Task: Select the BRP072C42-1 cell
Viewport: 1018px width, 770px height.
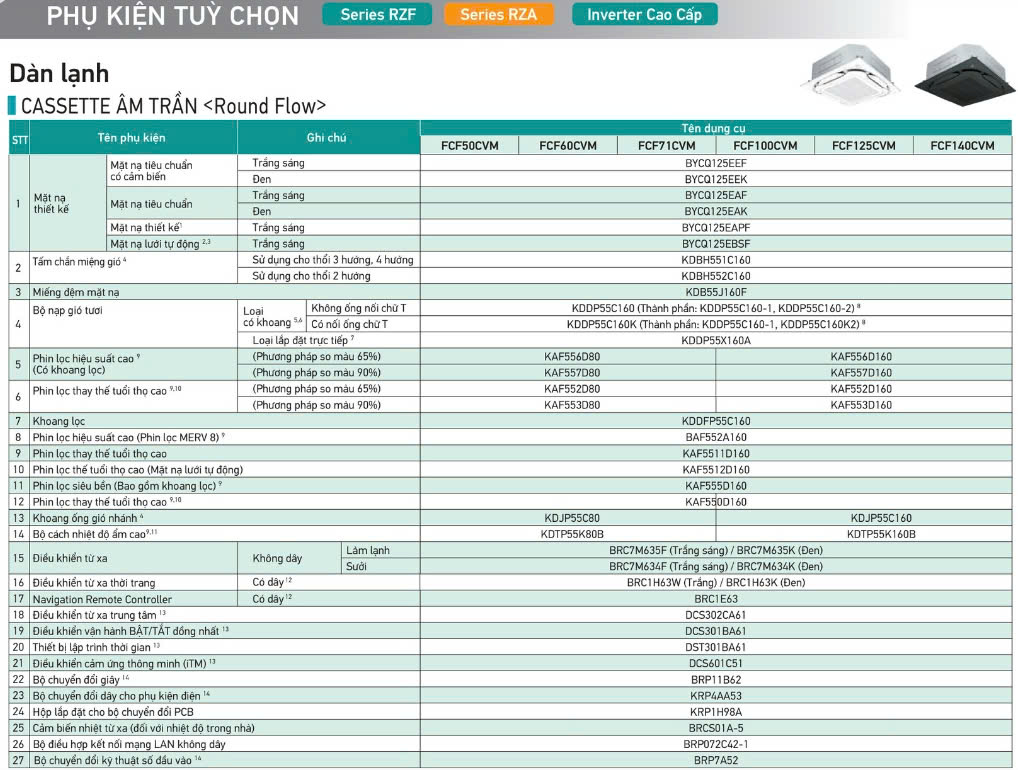Action: click(716, 744)
